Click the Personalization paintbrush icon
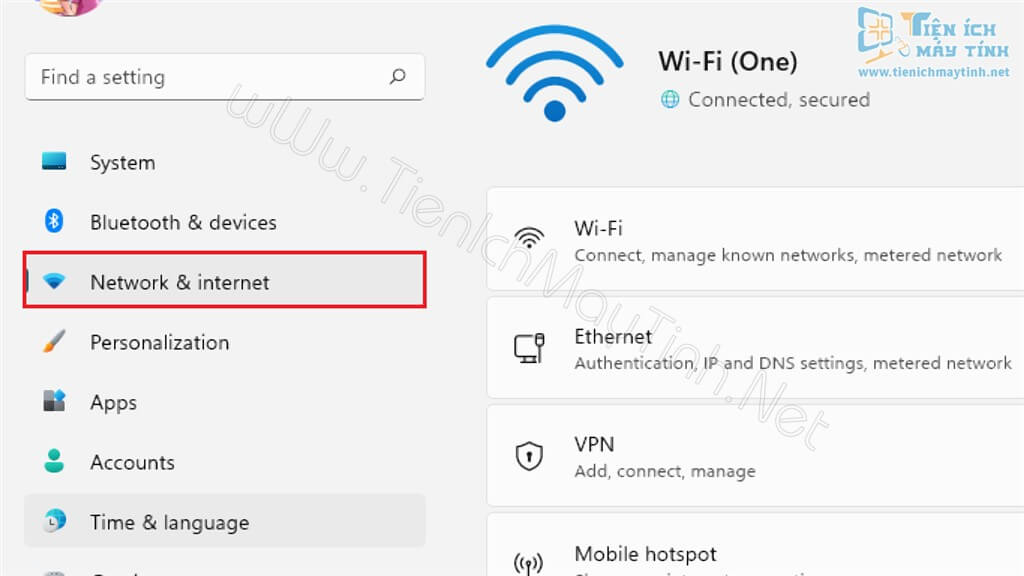 [x=54, y=342]
